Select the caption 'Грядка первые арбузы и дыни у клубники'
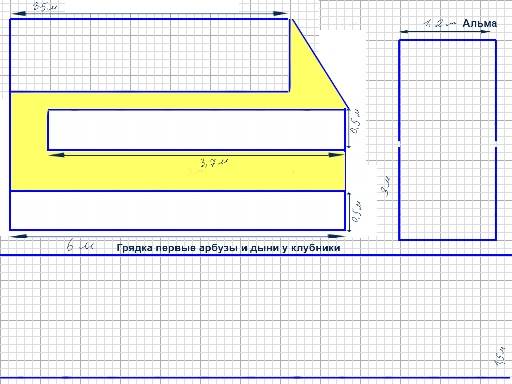This screenshot has width=512, height=384. pyautogui.click(x=229, y=248)
